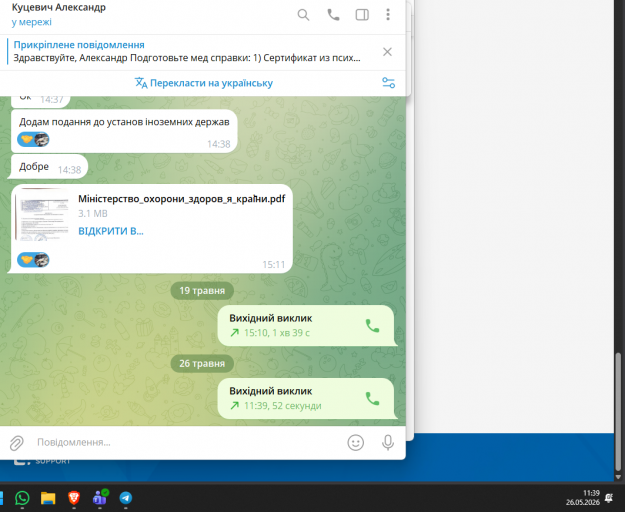
Task: Open Telegram from the taskbar
Action: pyautogui.click(x=126, y=498)
